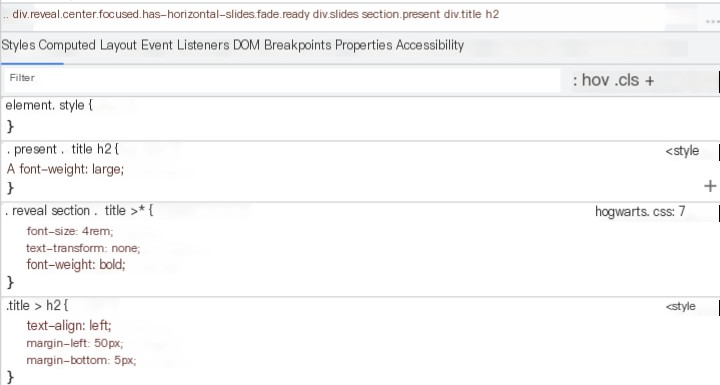The height and width of the screenshot is (385, 720).
Task: Switch to the Accessibility tab
Action: click(430, 45)
